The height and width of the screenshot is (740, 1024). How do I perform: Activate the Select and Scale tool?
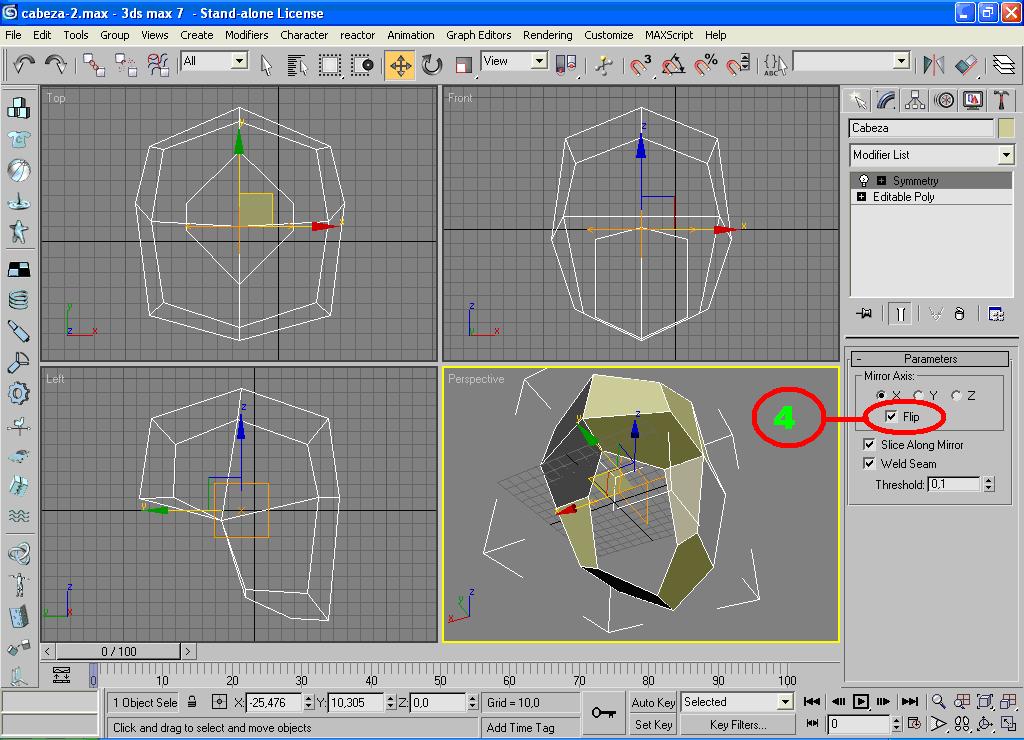[x=464, y=65]
